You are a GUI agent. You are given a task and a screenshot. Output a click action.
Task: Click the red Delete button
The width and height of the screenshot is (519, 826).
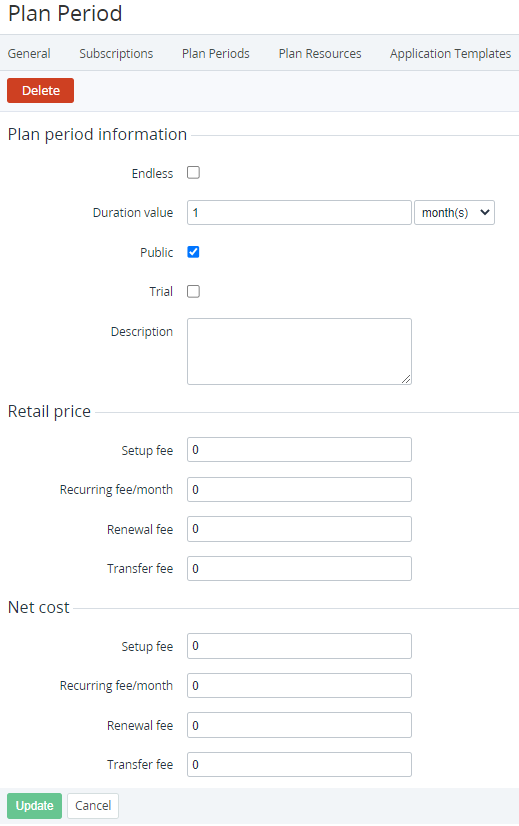point(41,90)
